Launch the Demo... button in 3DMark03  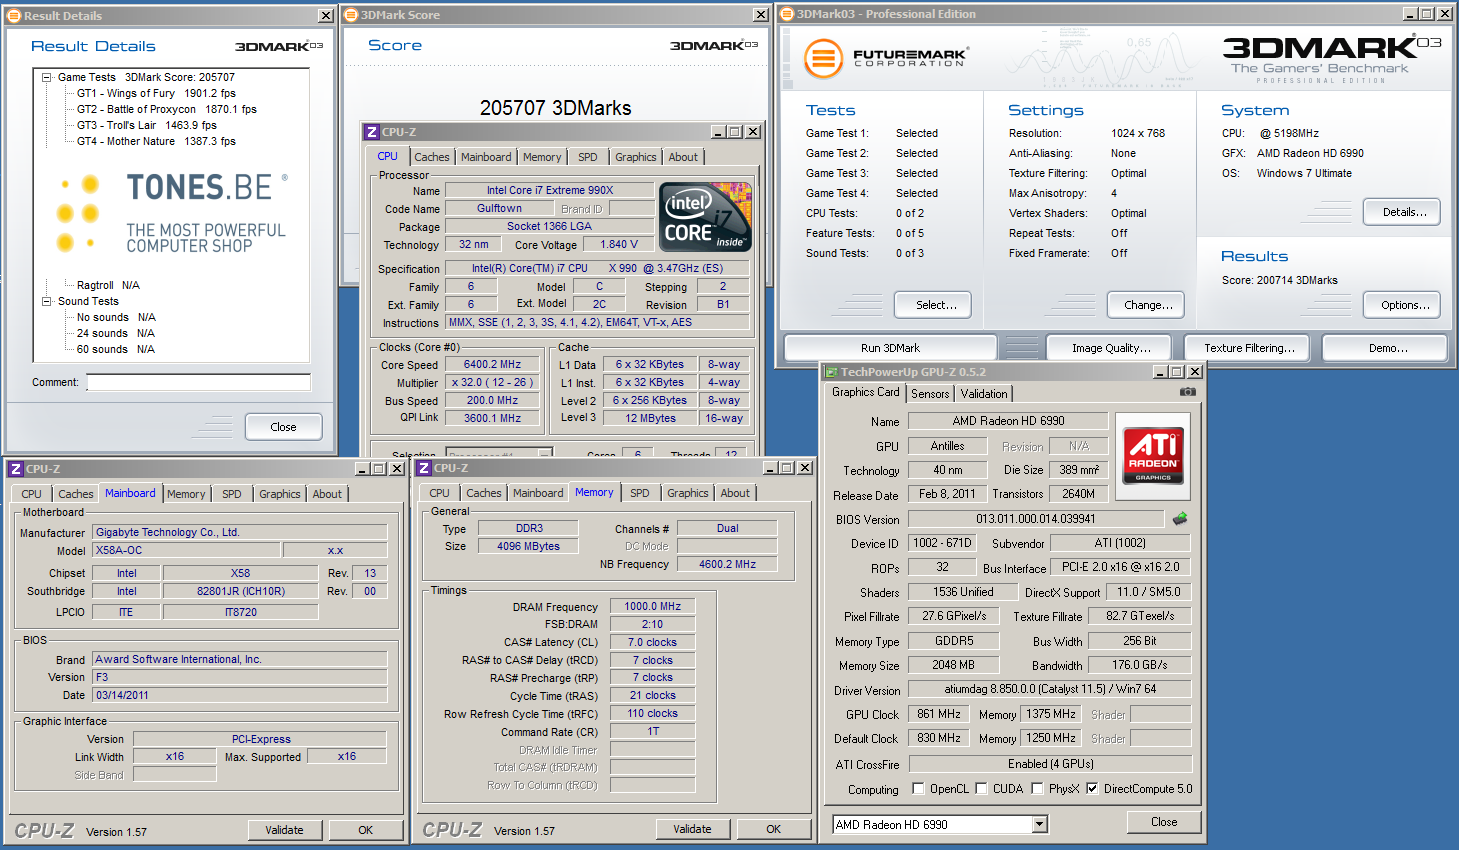[1387, 348]
